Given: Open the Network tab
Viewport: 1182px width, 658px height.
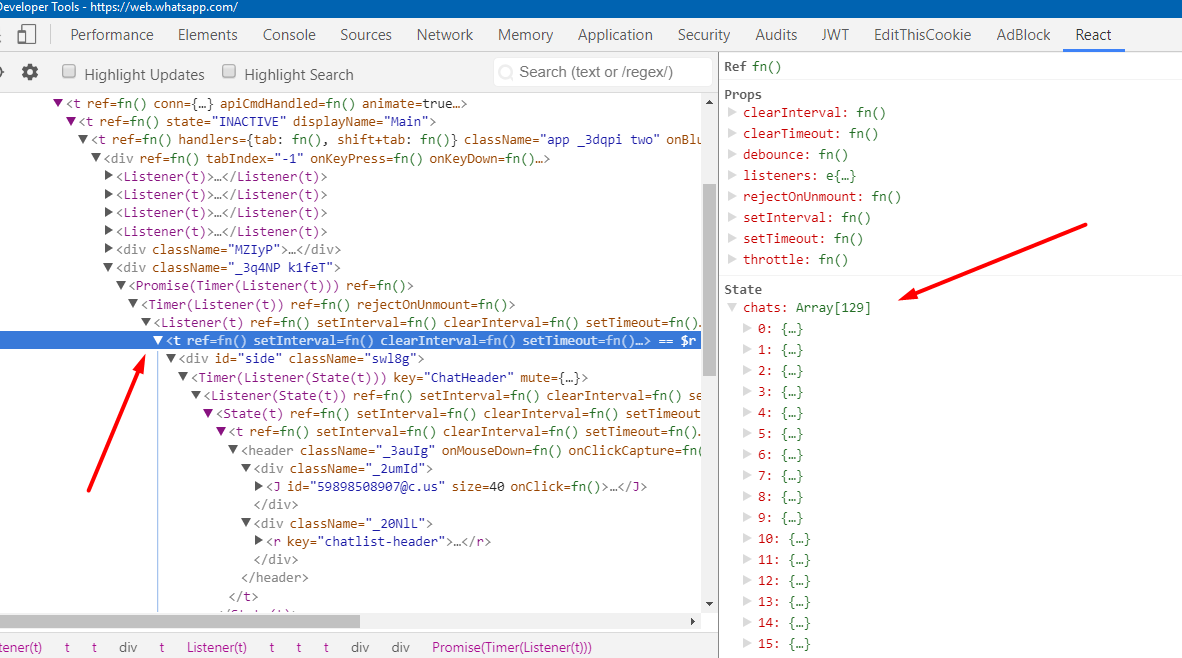Looking at the screenshot, I should pyautogui.click(x=445, y=35).
